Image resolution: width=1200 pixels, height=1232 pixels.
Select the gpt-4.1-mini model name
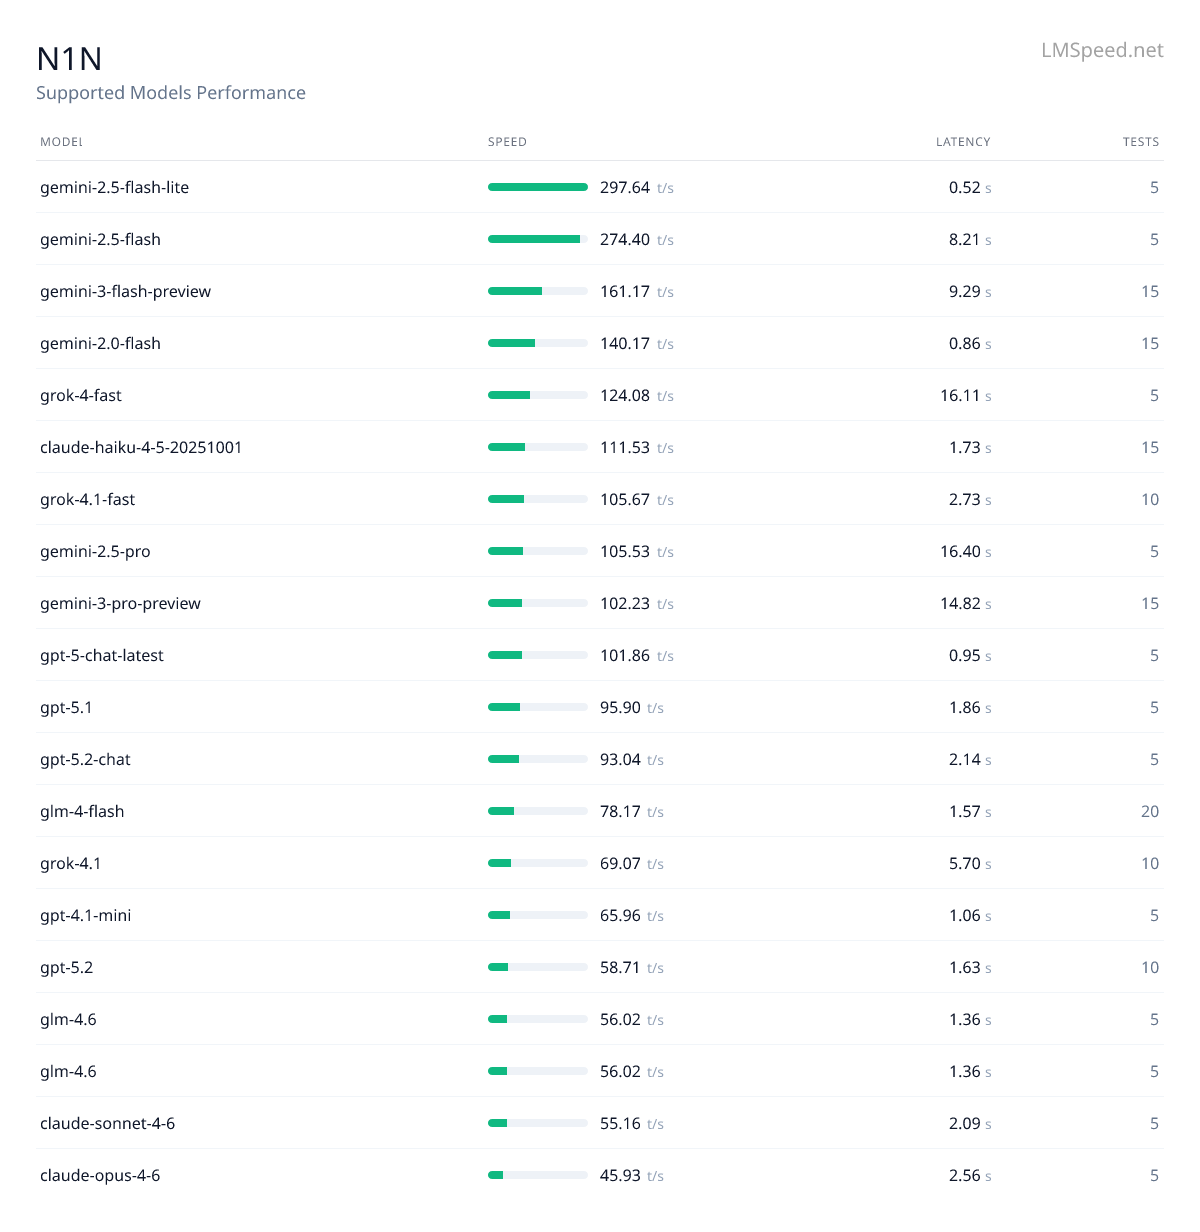point(85,915)
